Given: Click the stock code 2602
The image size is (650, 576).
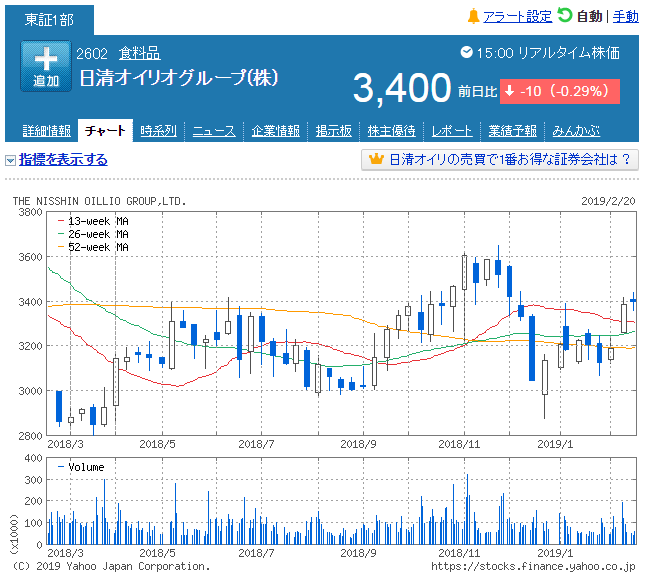Looking at the screenshot, I should 92,53.
